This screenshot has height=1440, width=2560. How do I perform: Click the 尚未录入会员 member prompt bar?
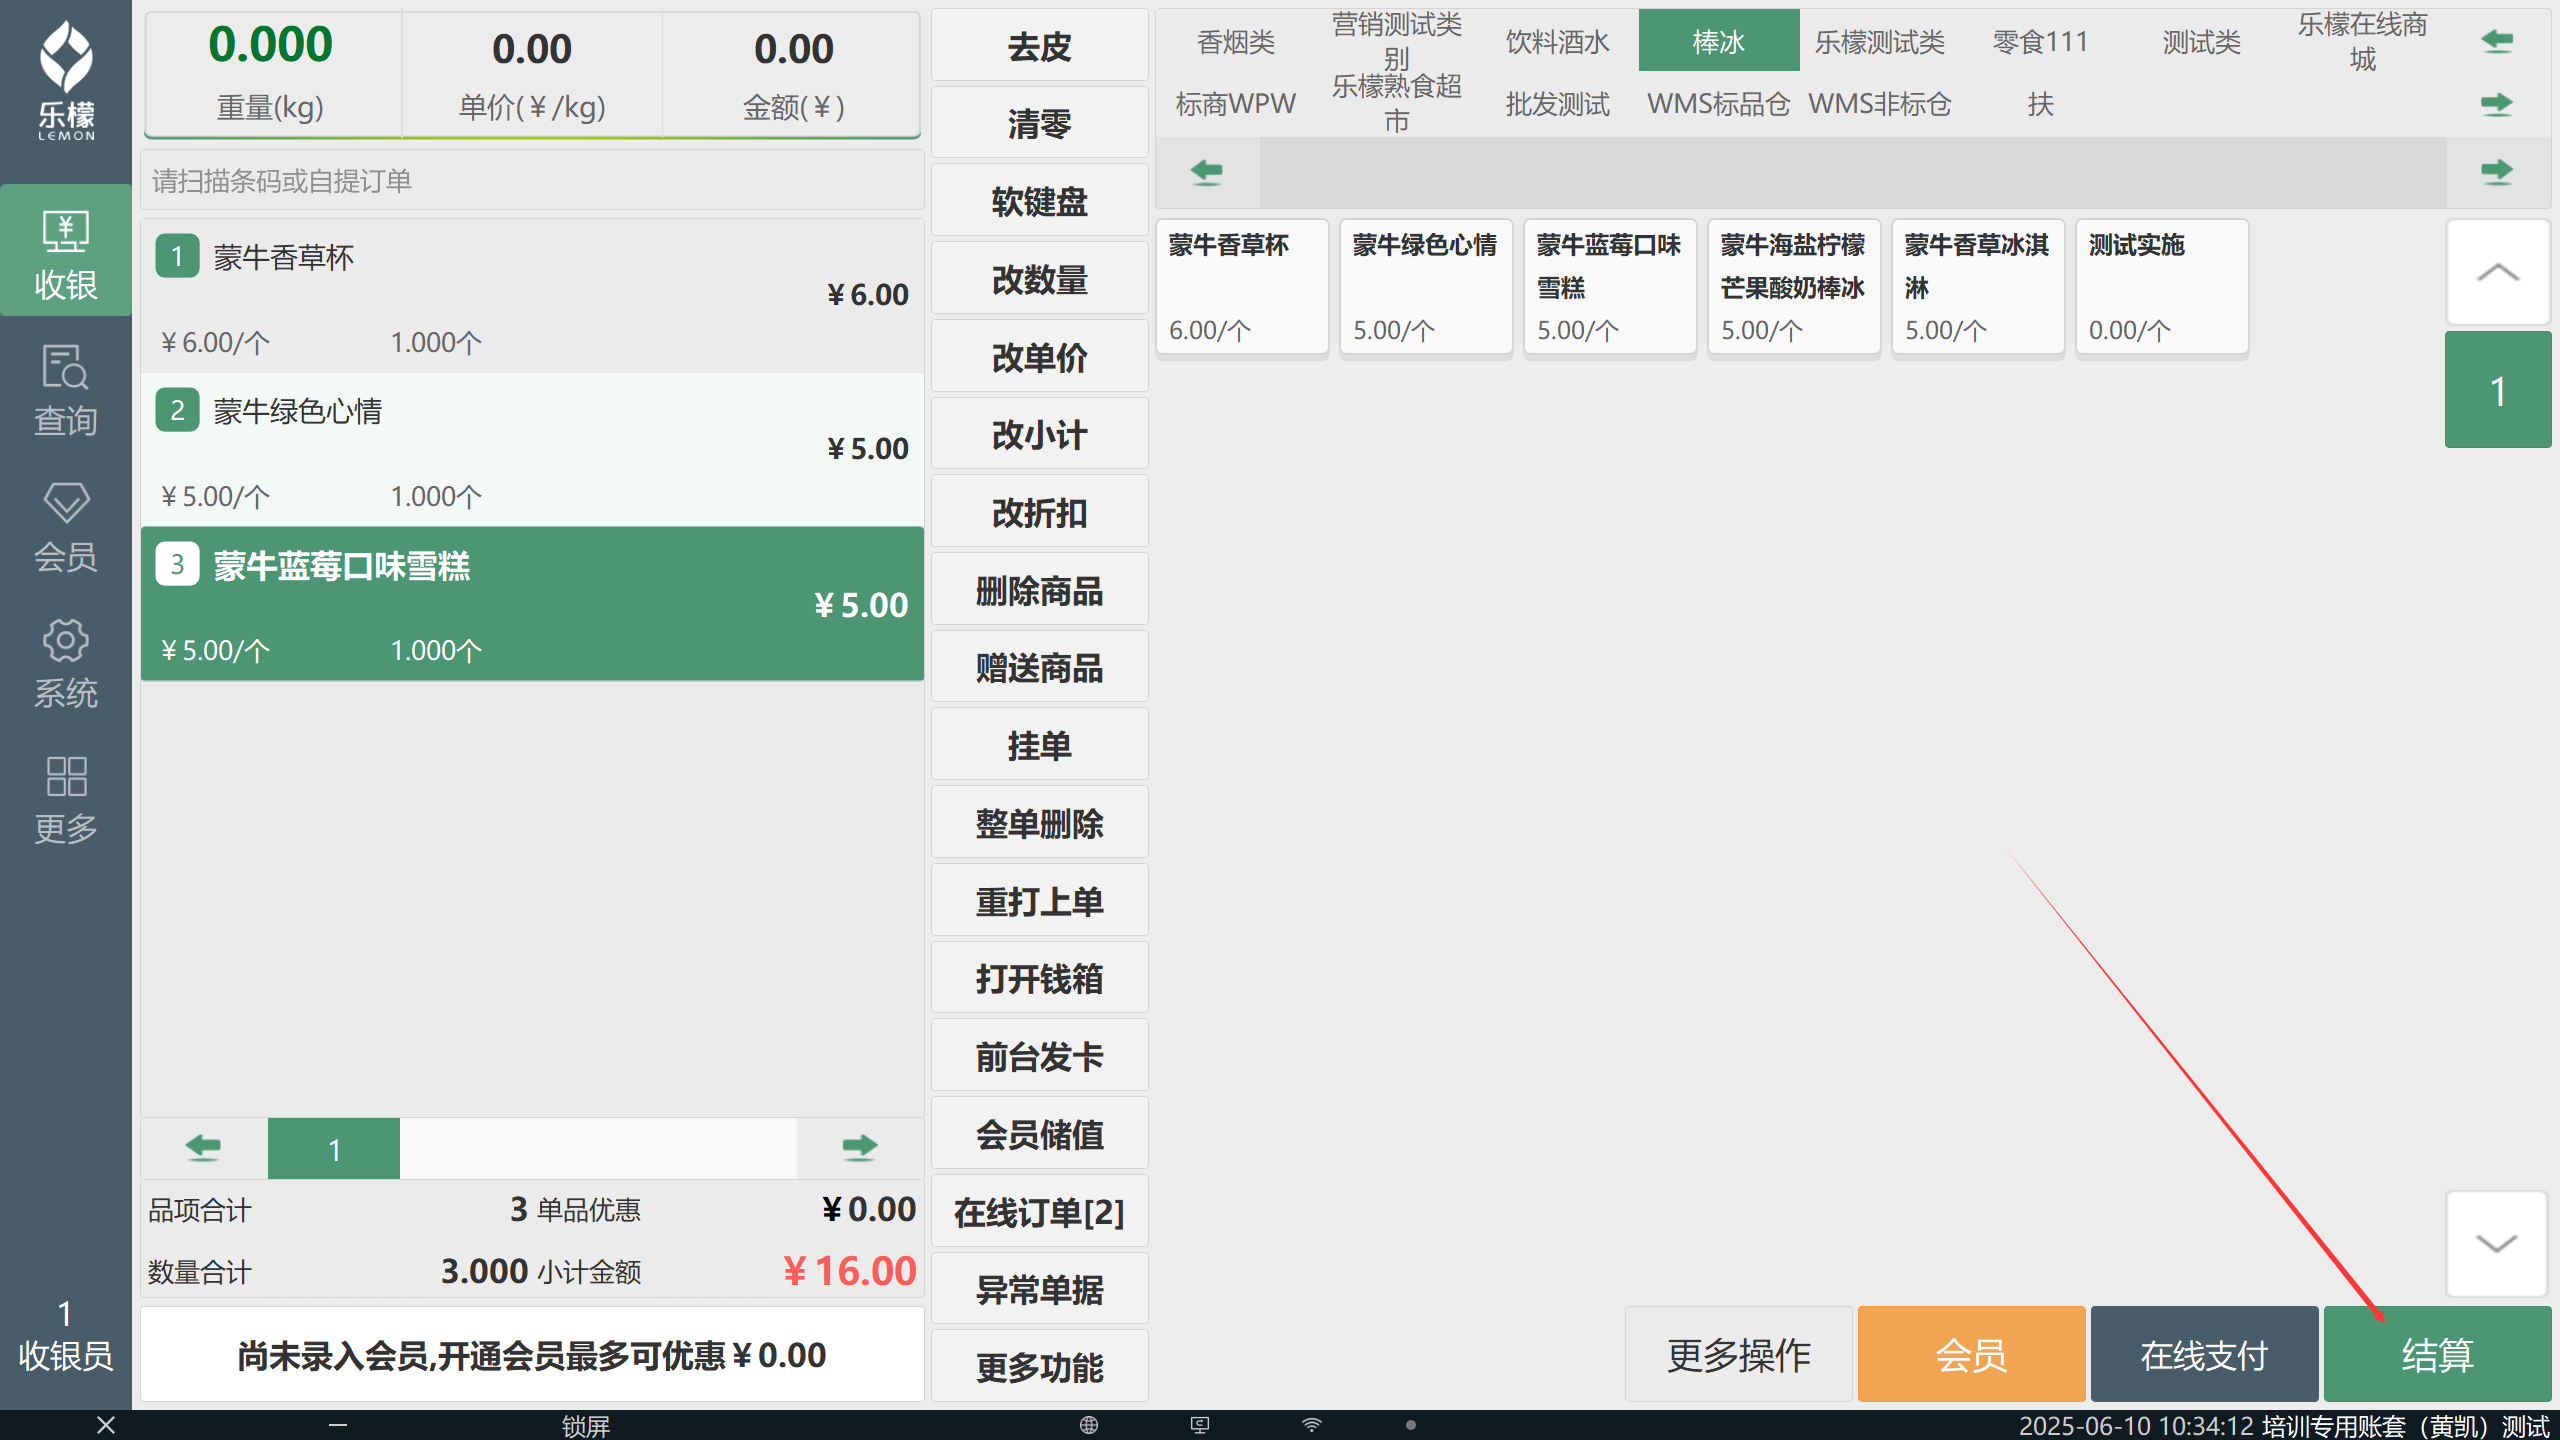pyautogui.click(x=532, y=1355)
